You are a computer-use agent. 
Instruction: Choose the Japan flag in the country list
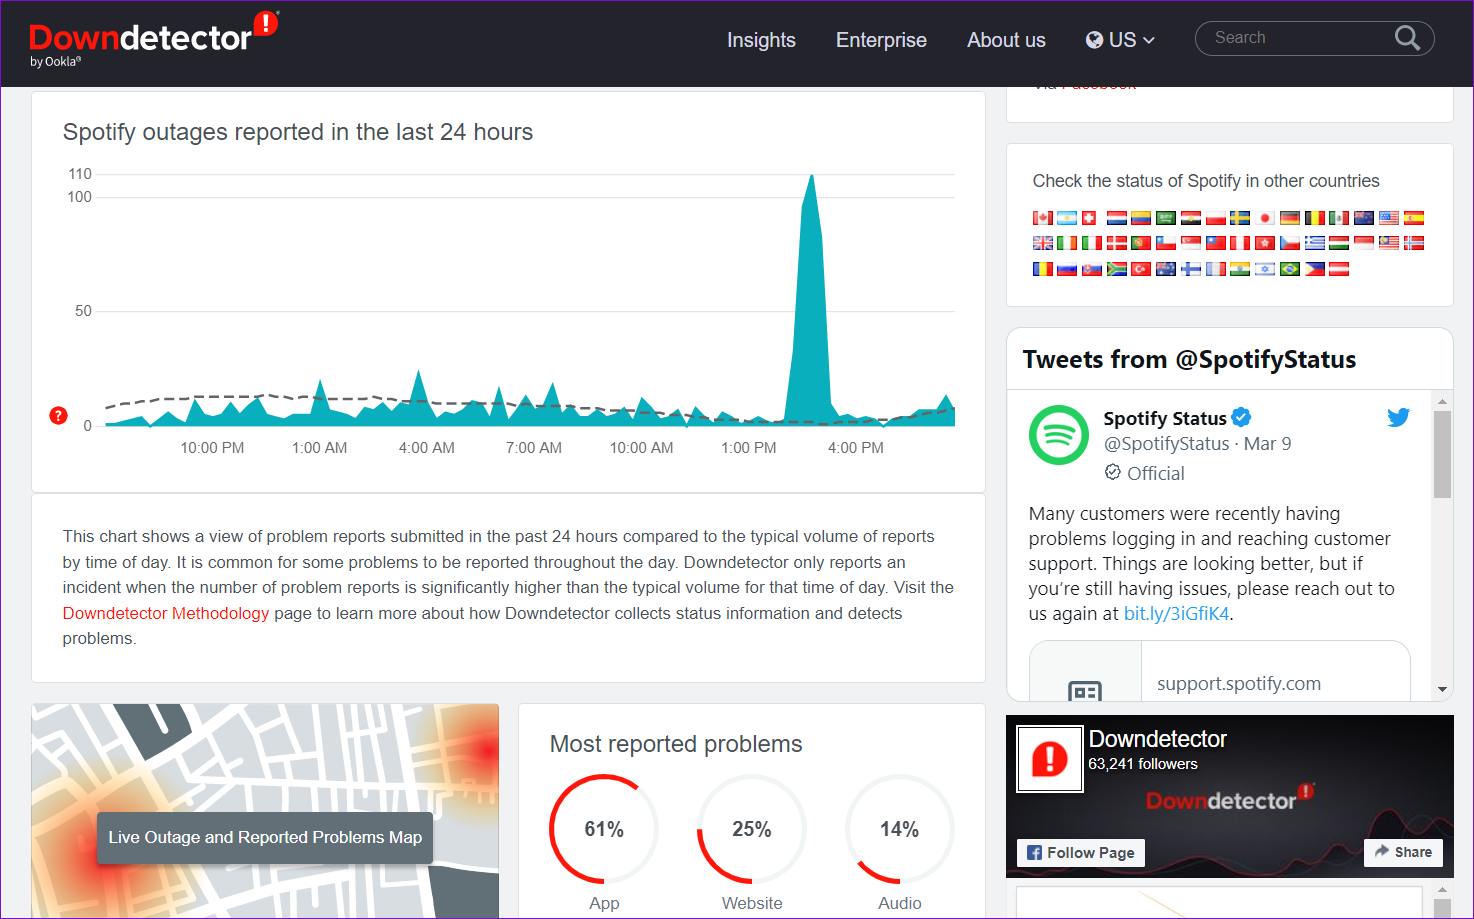pos(1265,218)
